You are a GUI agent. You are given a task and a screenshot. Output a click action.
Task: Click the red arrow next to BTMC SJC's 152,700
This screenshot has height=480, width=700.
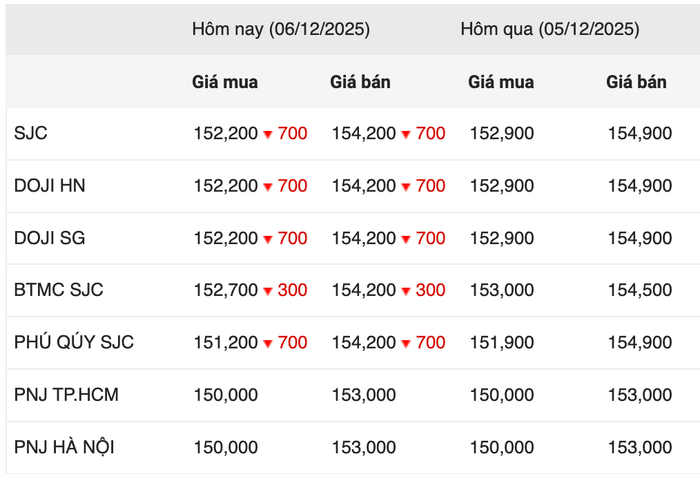[268, 291]
